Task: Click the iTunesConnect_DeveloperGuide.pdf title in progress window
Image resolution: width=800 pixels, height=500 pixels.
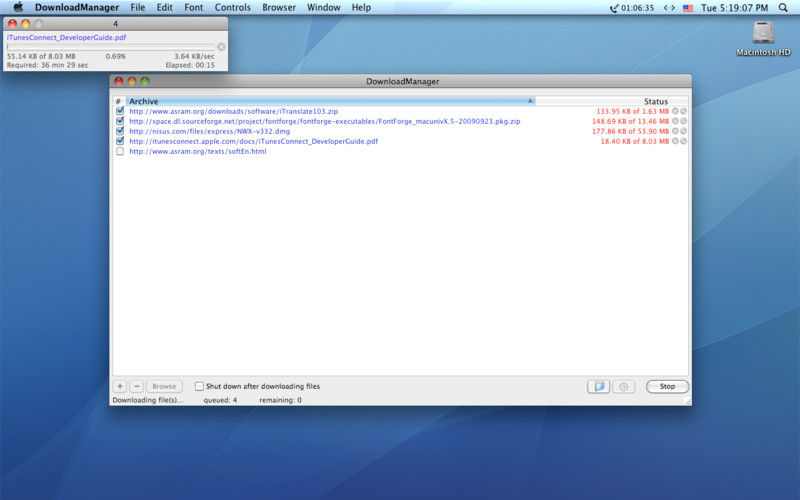Action: coord(66,37)
